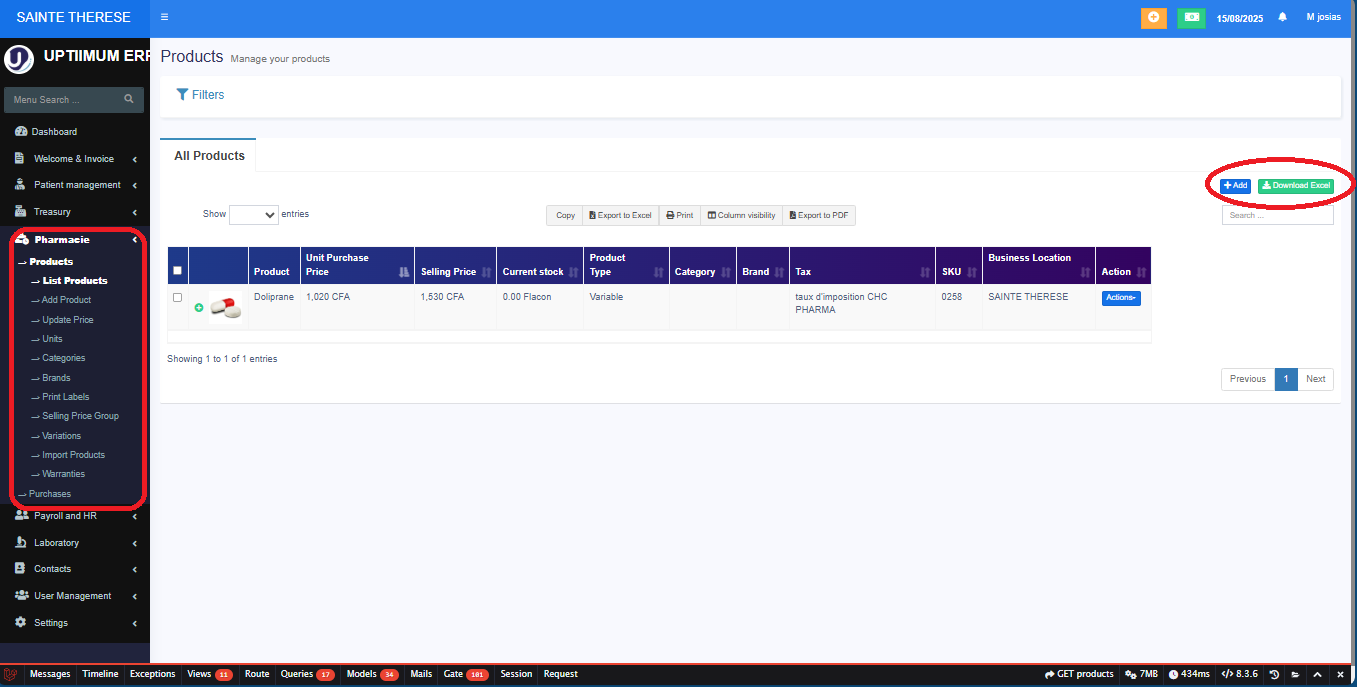Viewport: 1357px width, 687px height.
Task: Open the Actions dropdown for Doliprane
Action: (1121, 298)
